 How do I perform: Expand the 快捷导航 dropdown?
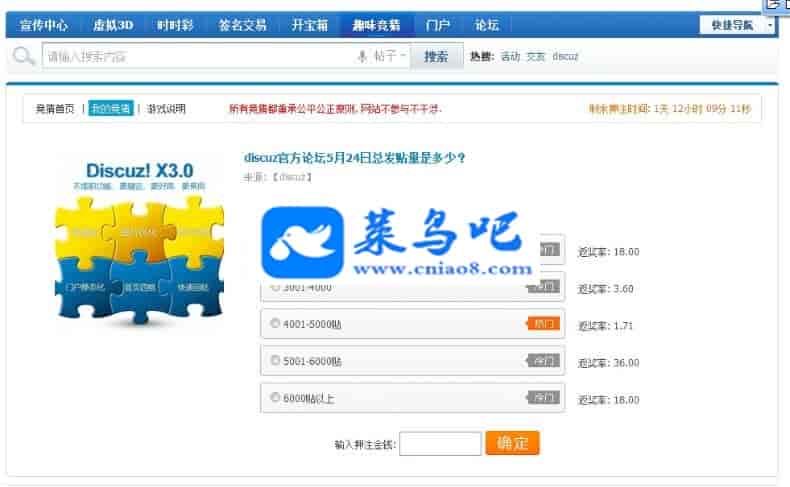click(x=737, y=25)
